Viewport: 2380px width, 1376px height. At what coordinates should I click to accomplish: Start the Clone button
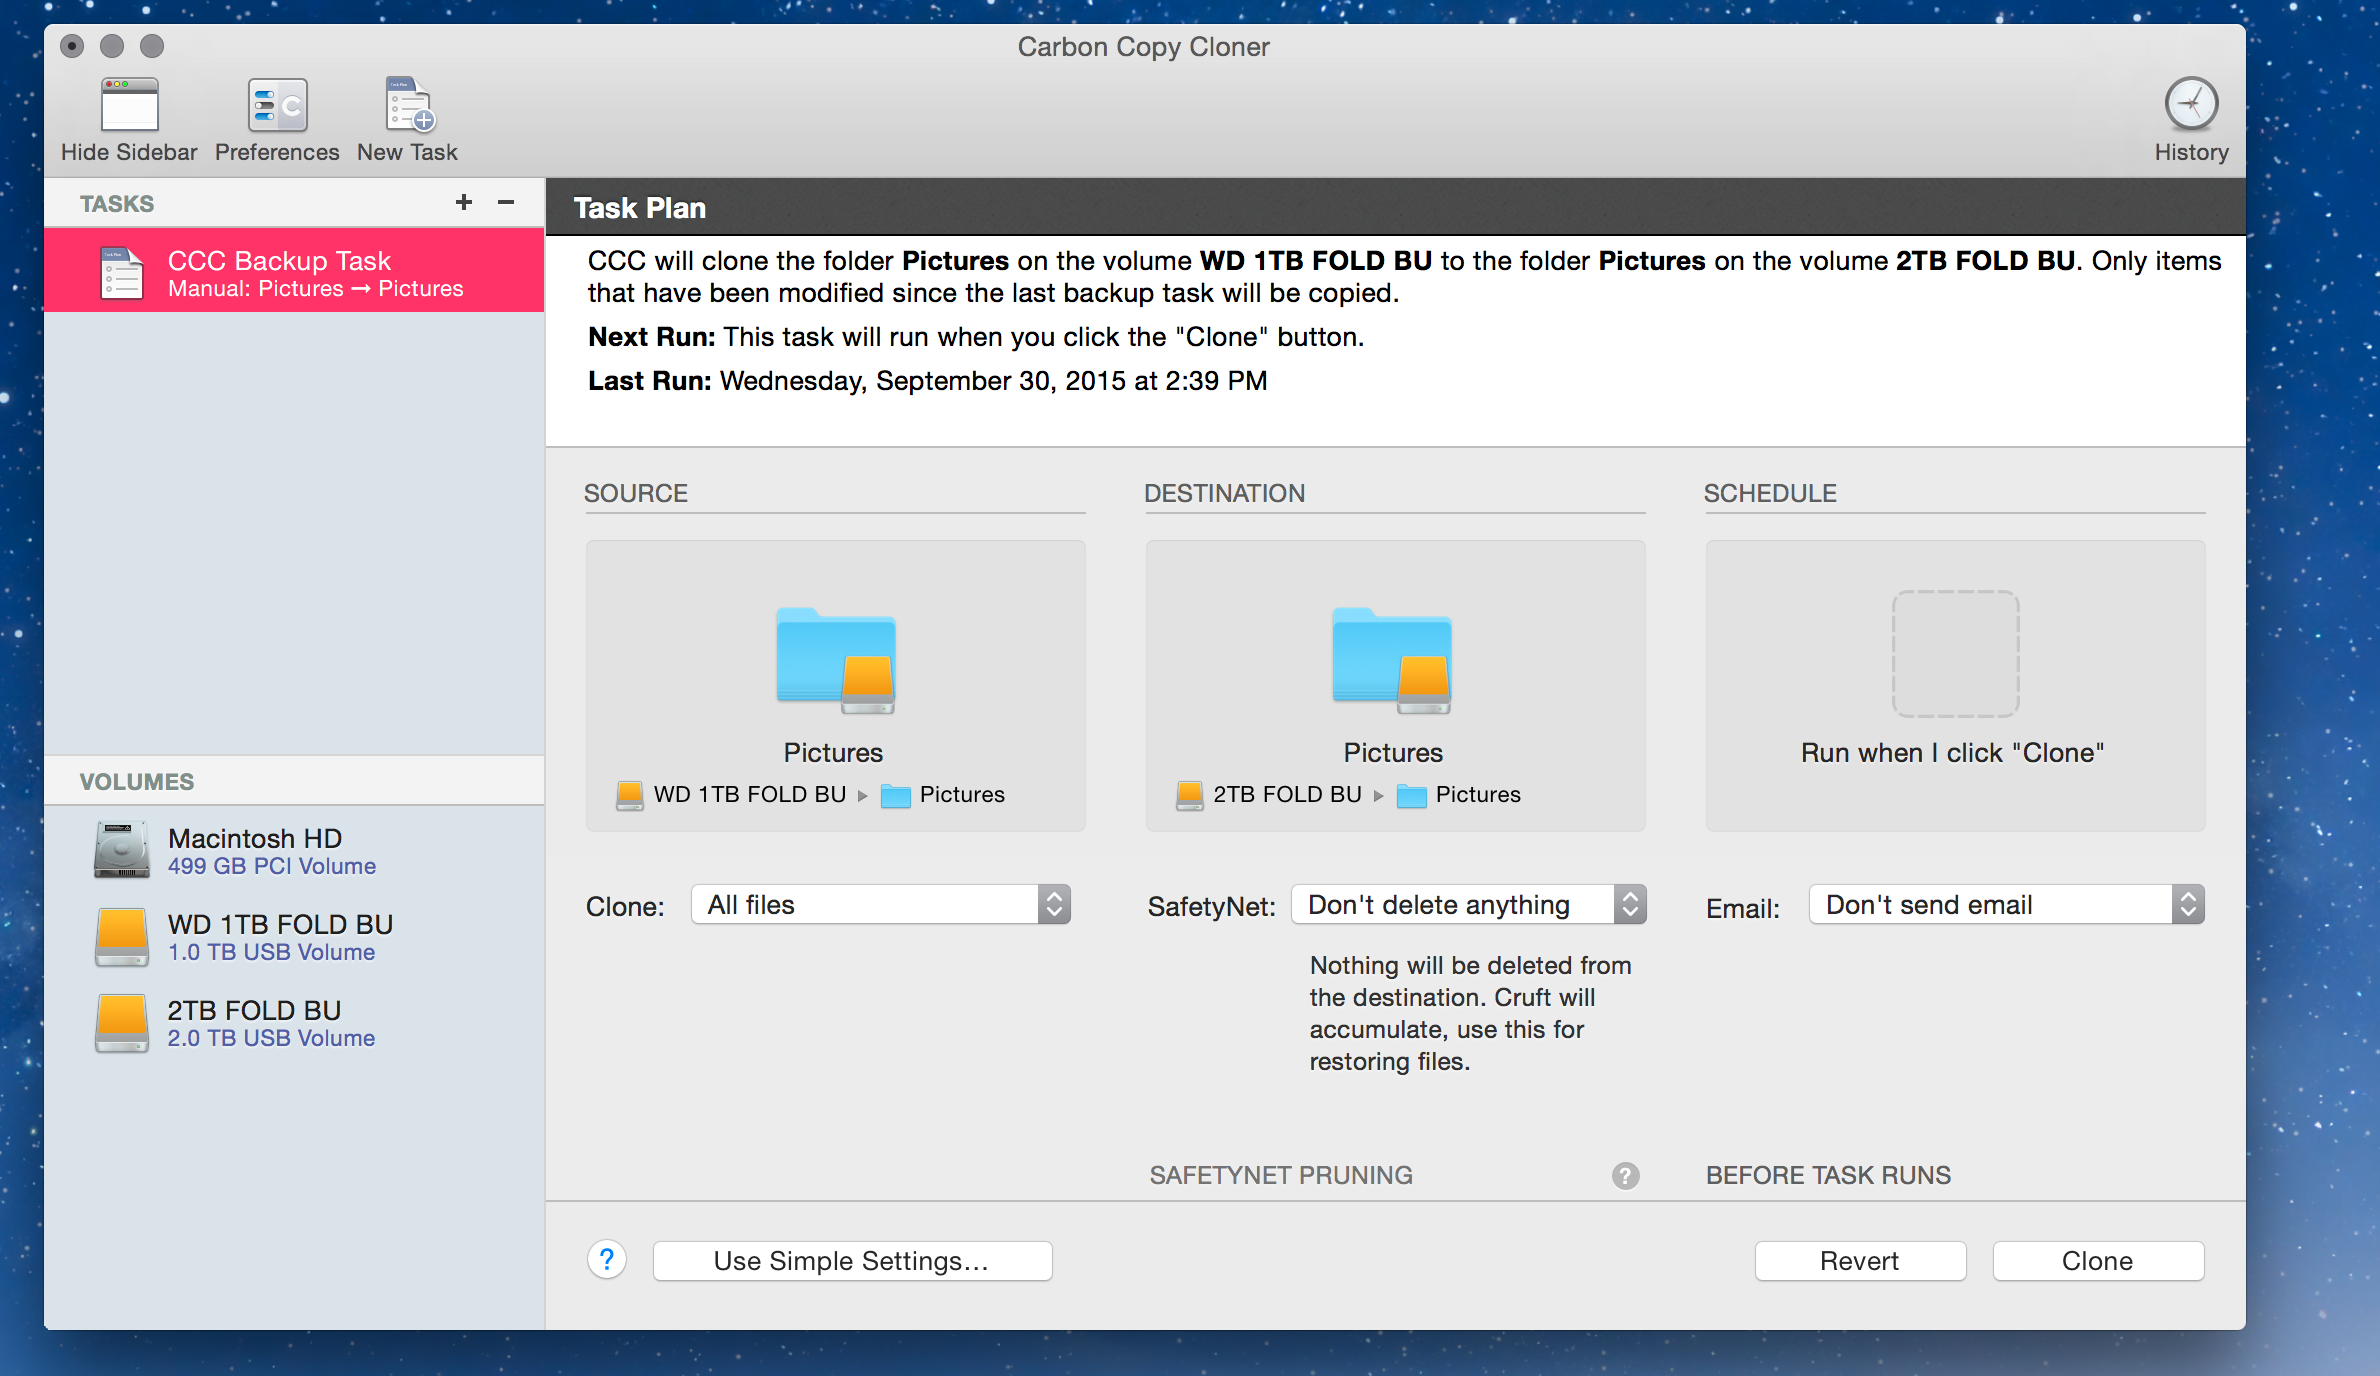click(x=2098, y=1261)
